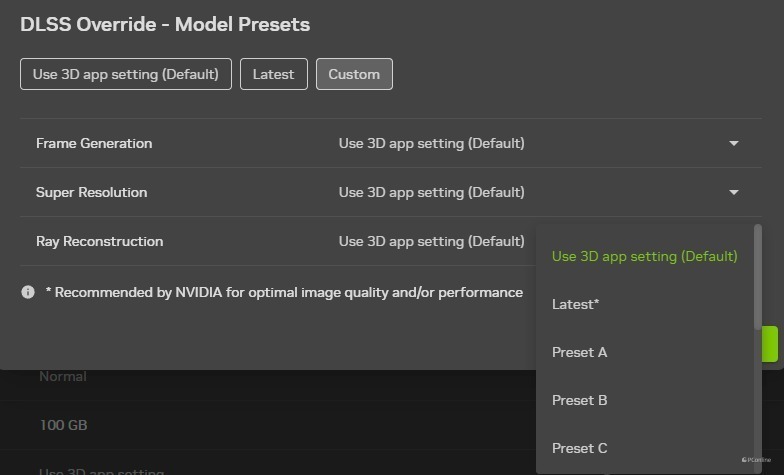Screen dimensions: 784x475
Task: Click the dimmed '100 GB' setting row
Action: pos(63,425)
